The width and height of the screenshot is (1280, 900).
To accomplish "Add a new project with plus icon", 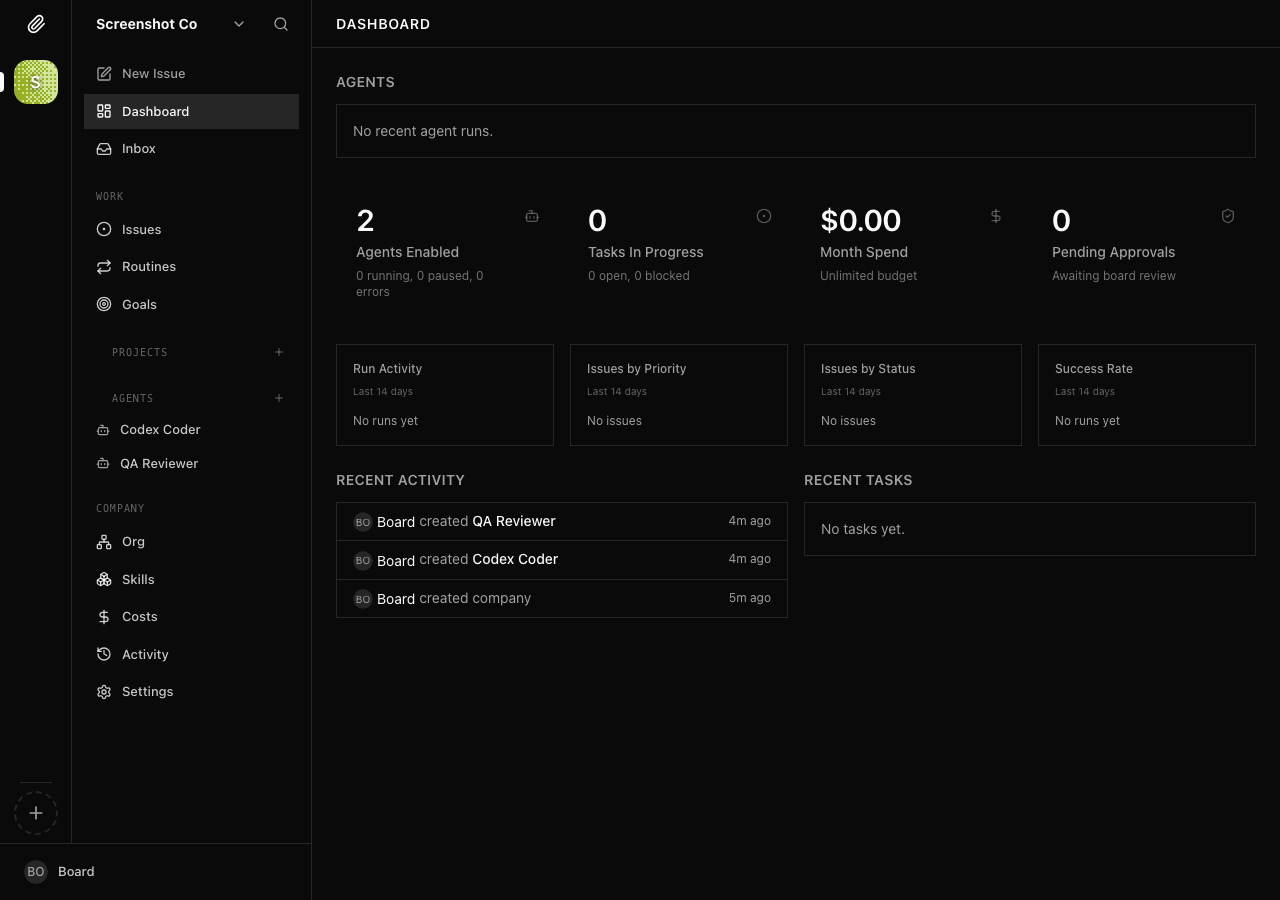I will click(279, 352).
